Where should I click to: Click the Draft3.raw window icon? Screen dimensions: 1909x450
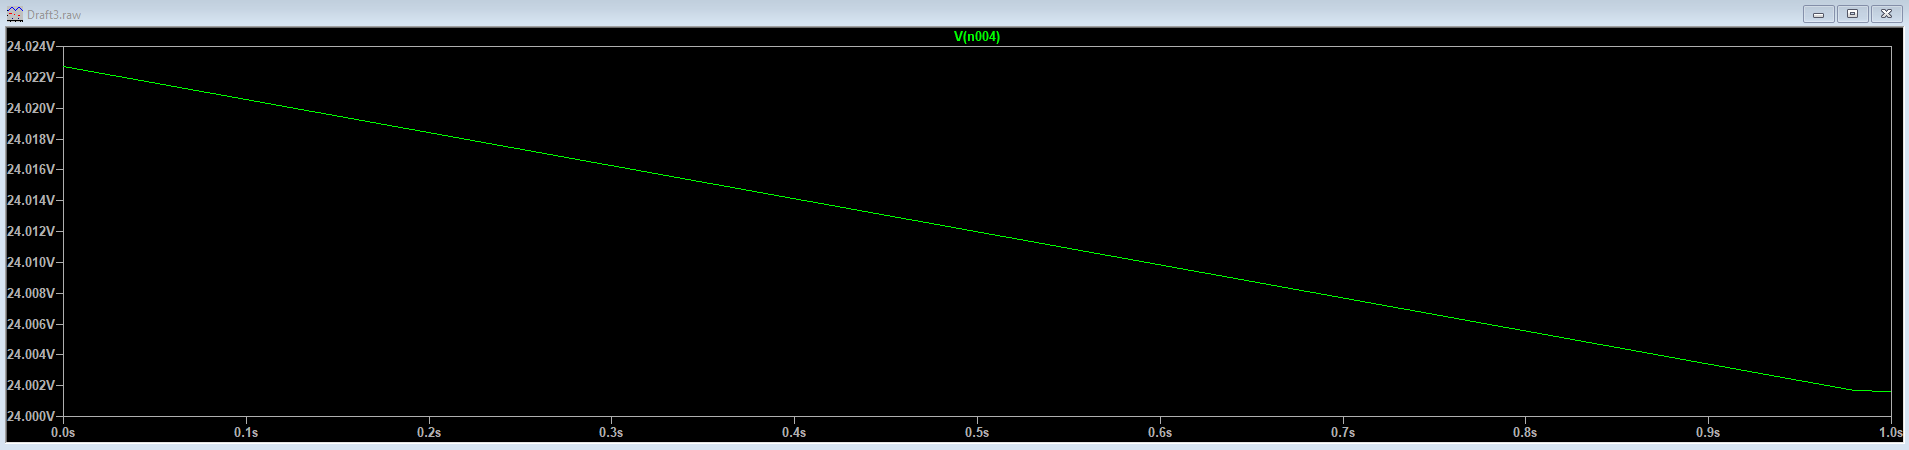(x=14, y=14)
